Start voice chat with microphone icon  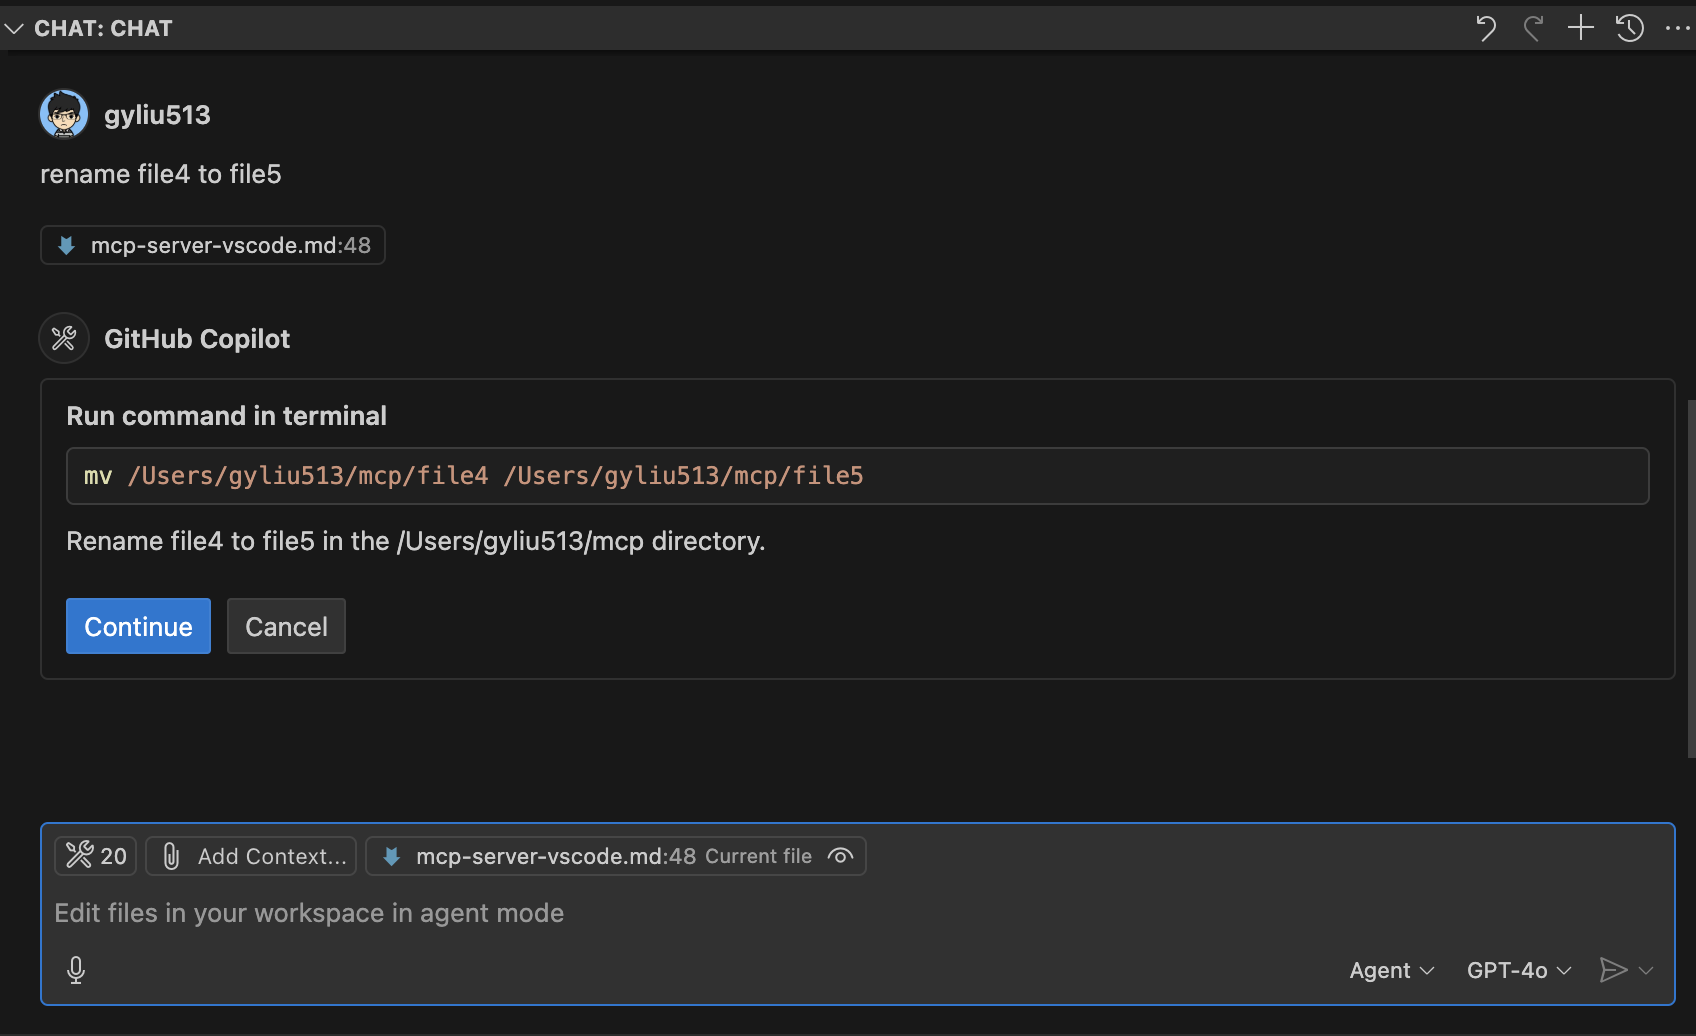click(76, 970)
